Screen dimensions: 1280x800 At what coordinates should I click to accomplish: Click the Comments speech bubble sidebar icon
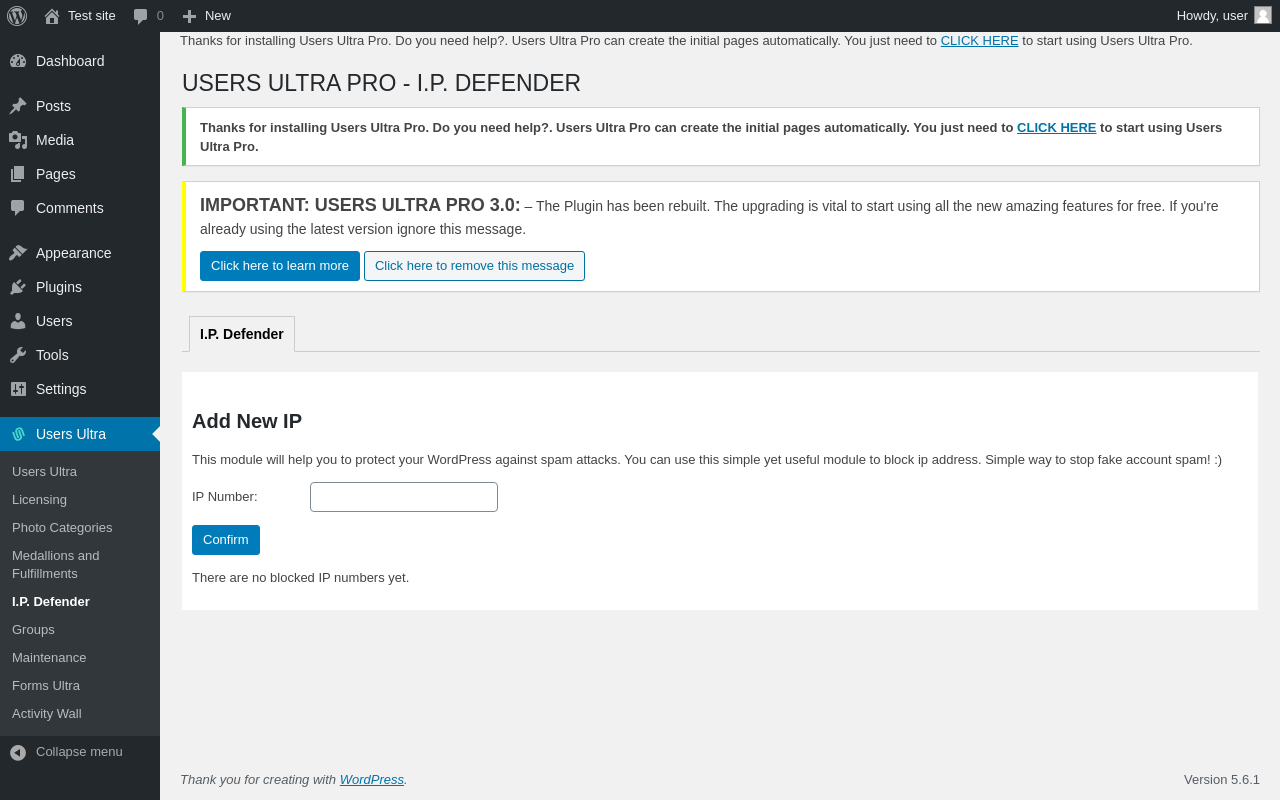18,208
